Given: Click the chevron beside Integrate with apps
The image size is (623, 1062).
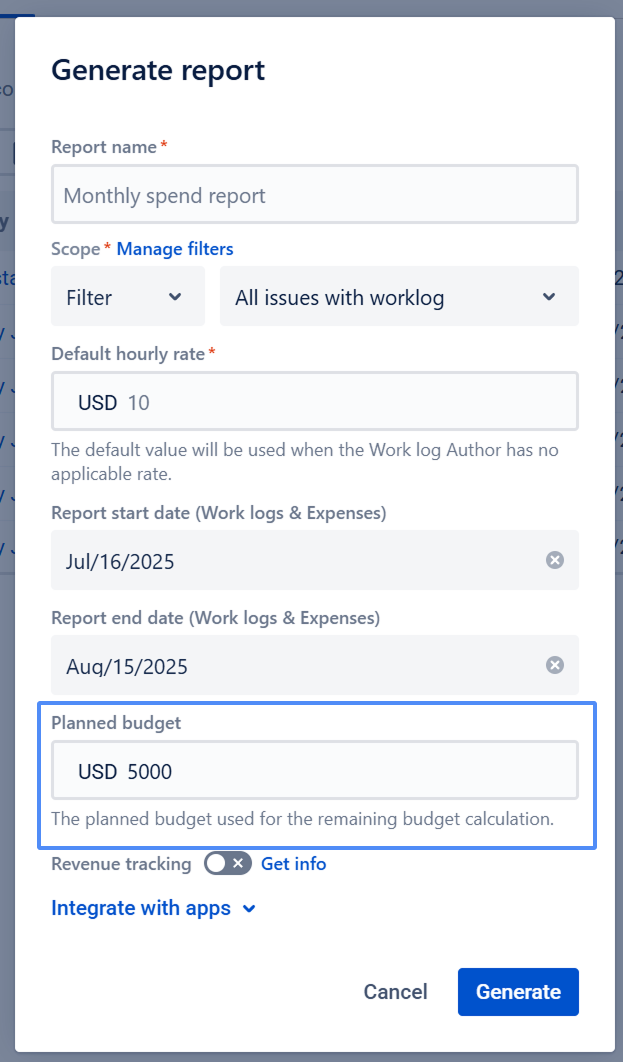Looking at the screenshot, I should point(250,909).
